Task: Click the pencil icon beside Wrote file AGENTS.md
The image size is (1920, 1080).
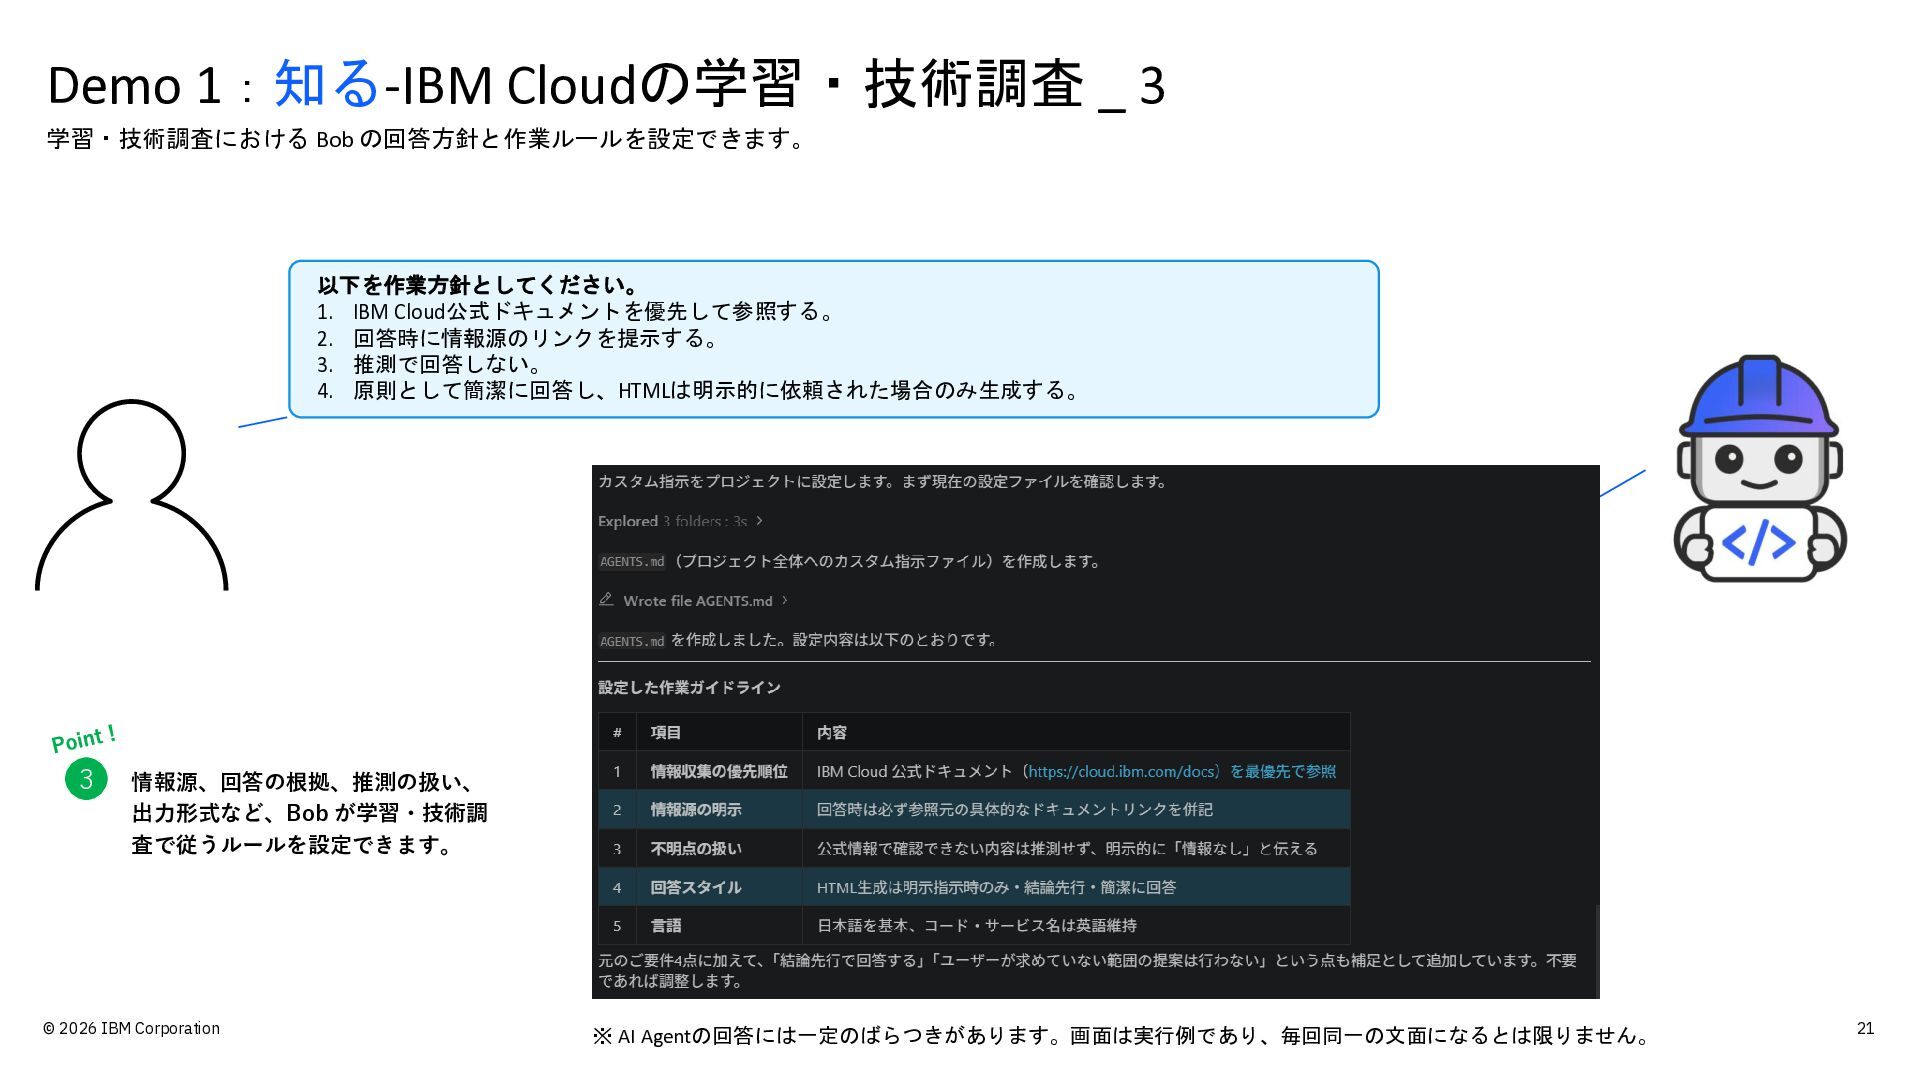Action: pos(606,600)
